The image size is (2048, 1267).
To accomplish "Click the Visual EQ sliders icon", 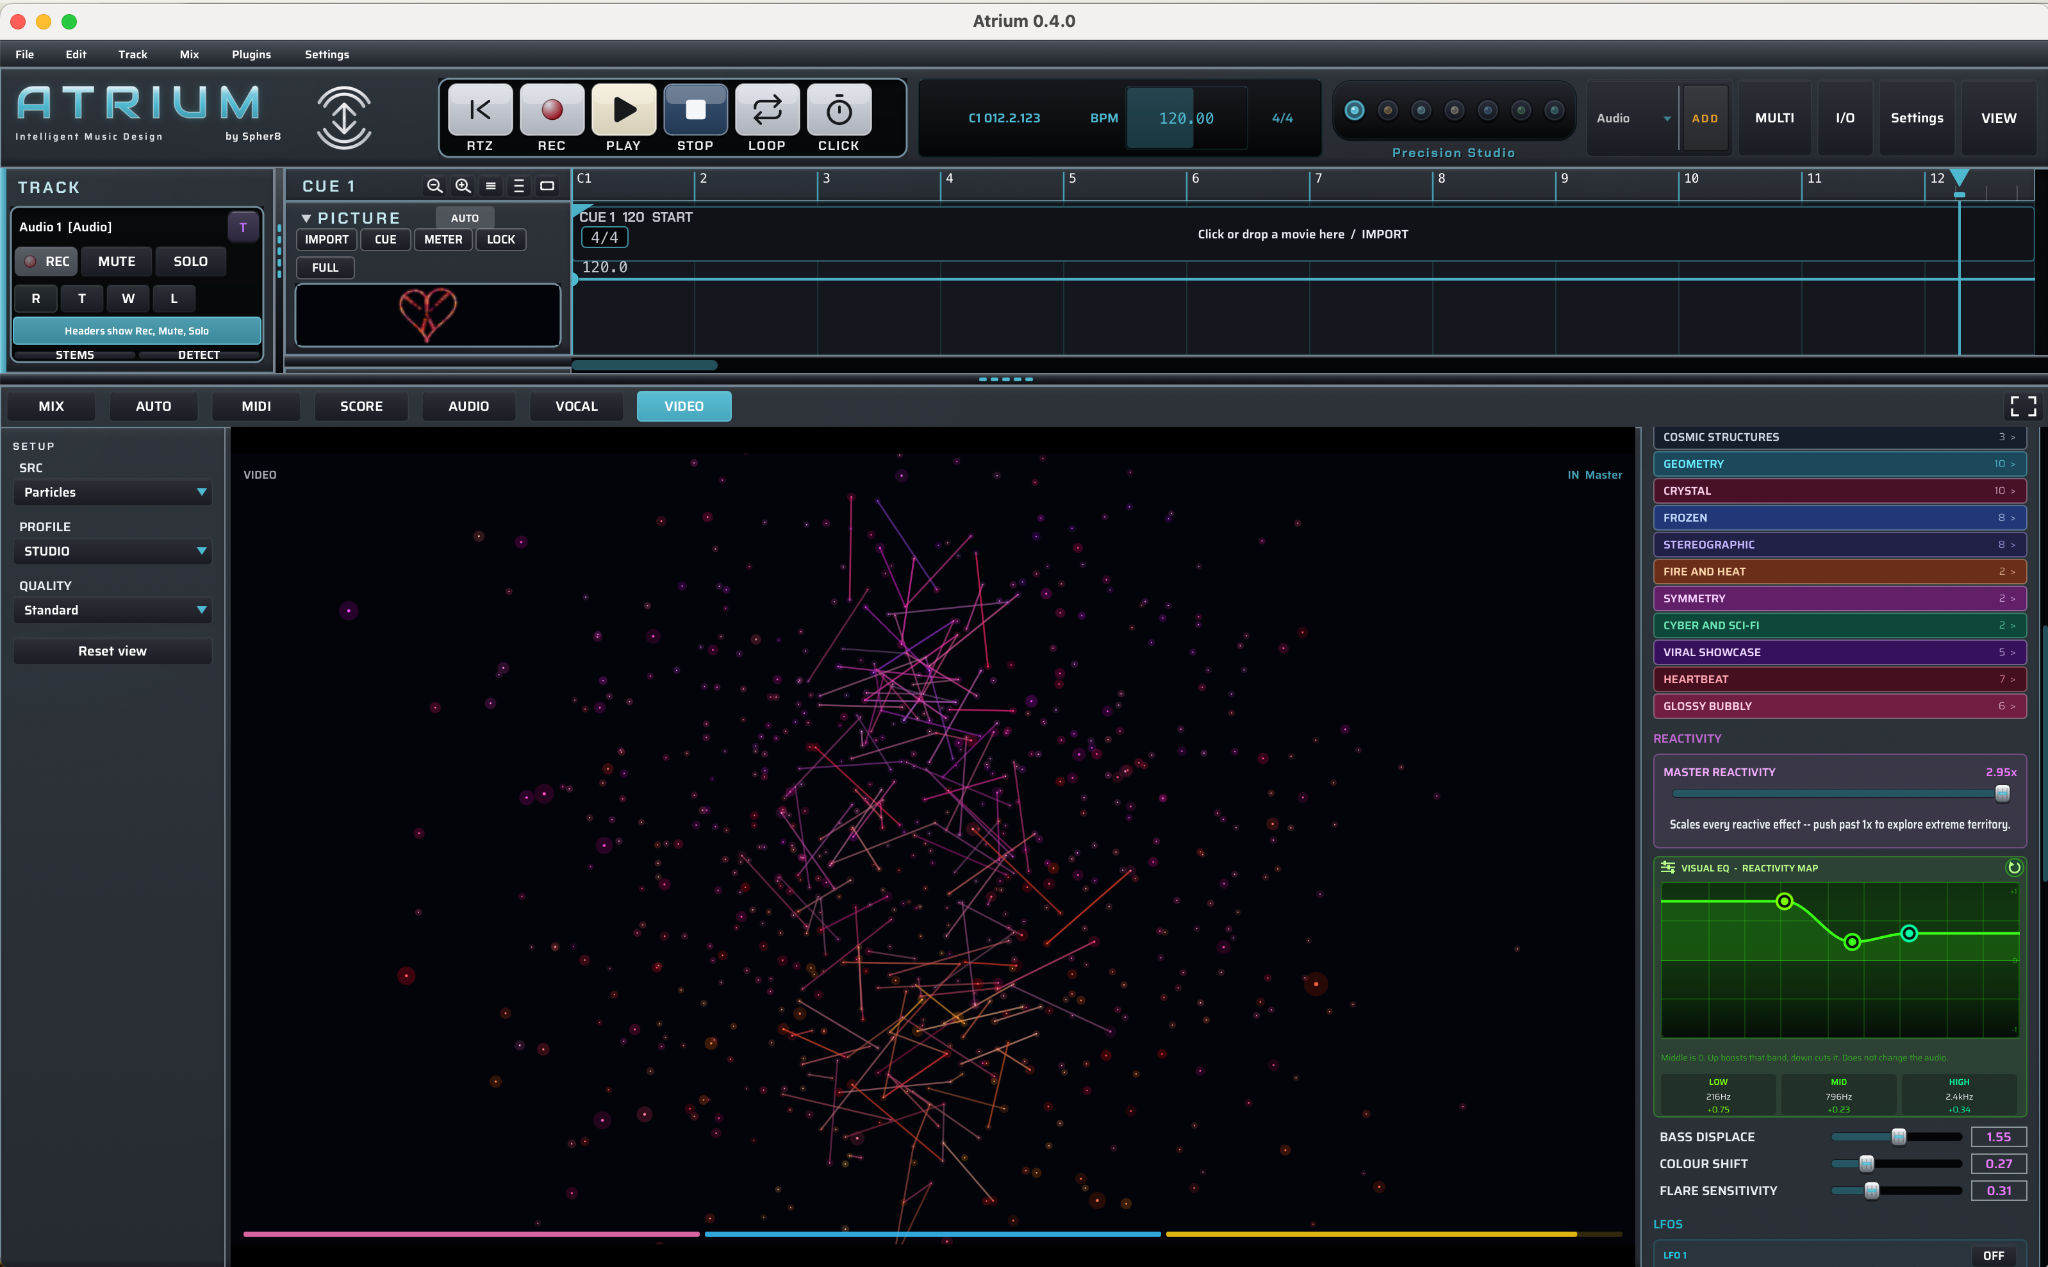I will click(1668, 868).
